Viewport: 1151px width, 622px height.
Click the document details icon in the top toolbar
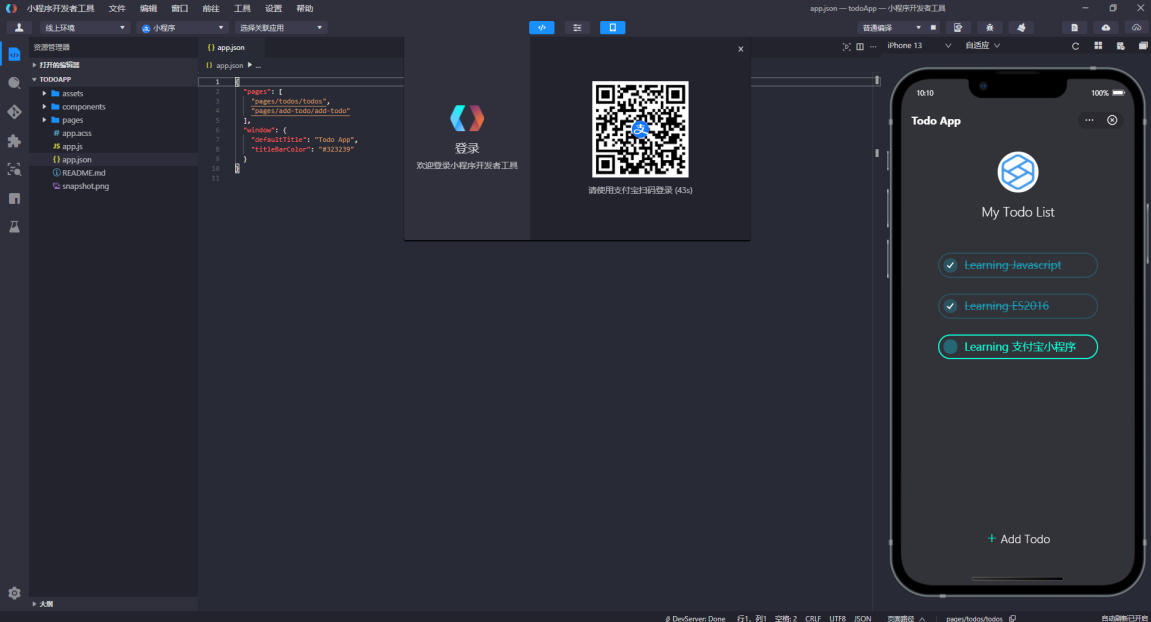[x=1075, y=28]
